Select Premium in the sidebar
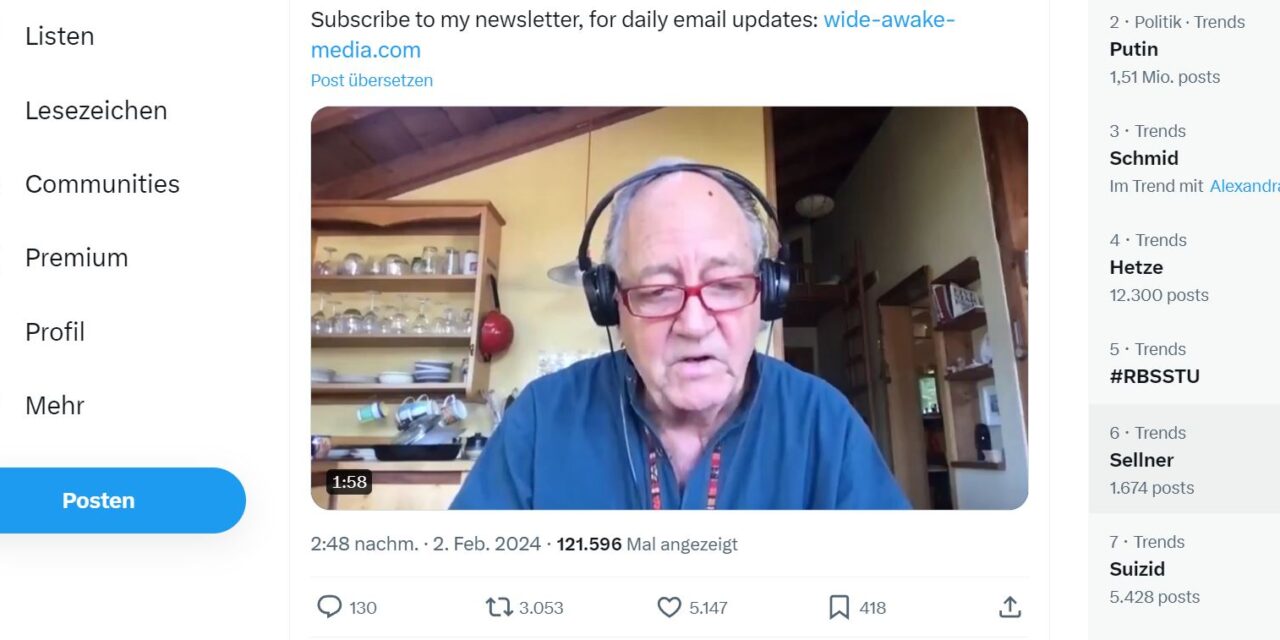 pyautogui.click(x=77, y=258)
